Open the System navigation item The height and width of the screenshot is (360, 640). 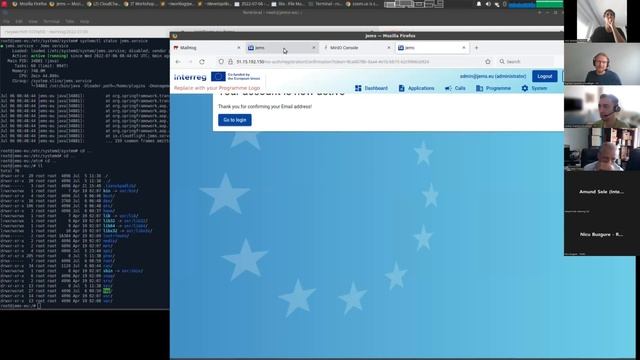pyautogui.click(x=534, y=88)
